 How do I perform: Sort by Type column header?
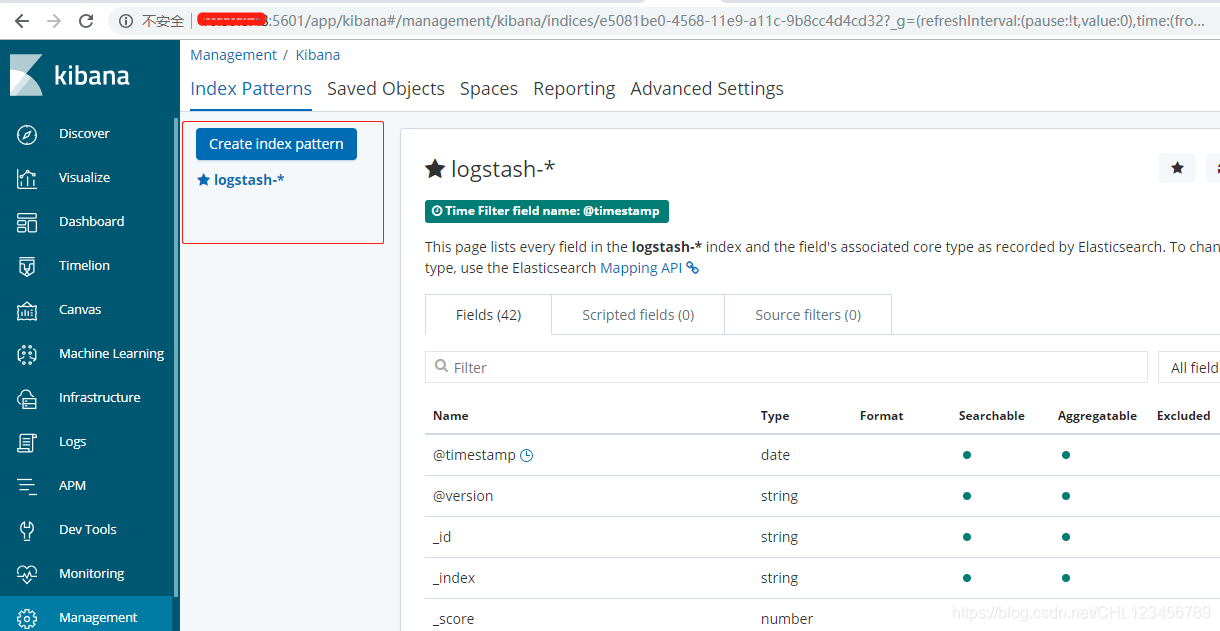(775, 416)
